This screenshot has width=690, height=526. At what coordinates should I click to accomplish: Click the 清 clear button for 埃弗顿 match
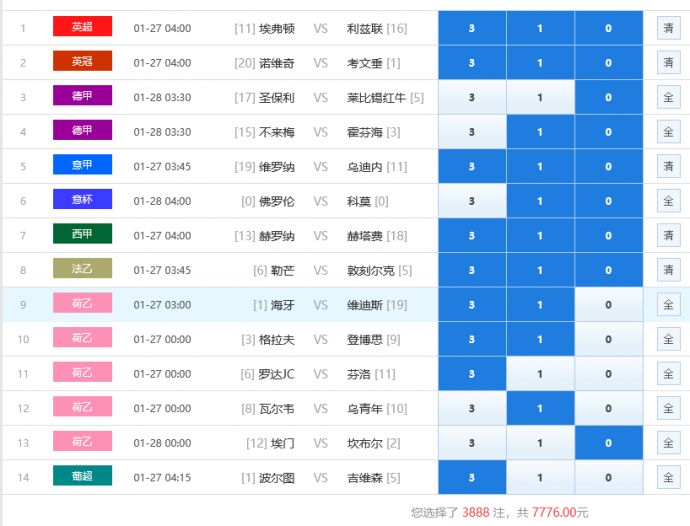coord(668,28)
